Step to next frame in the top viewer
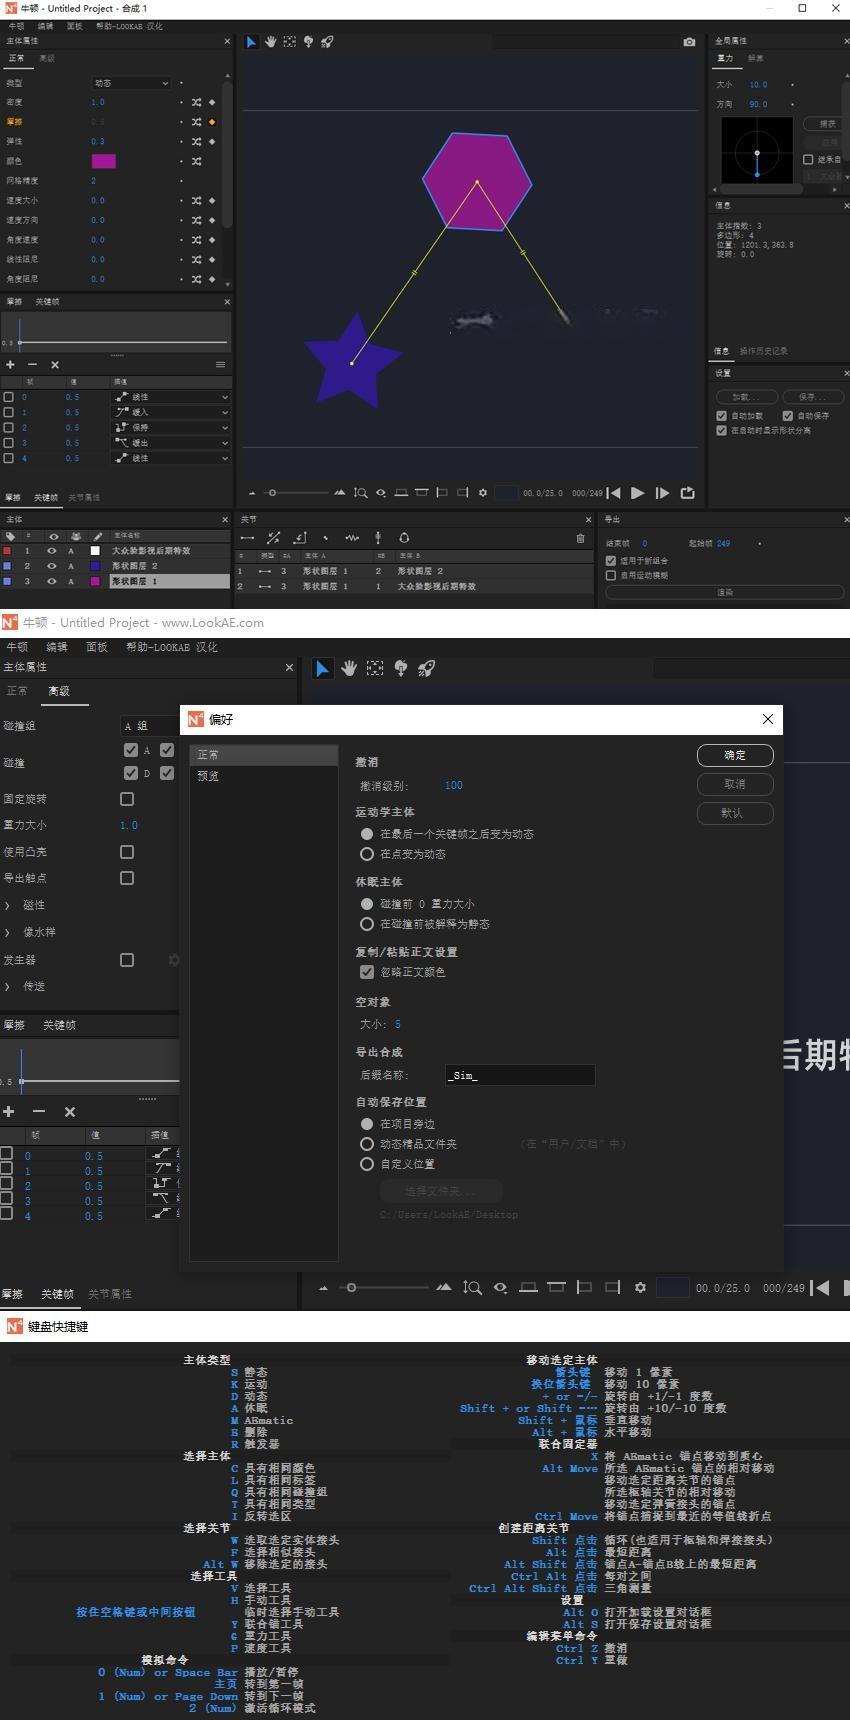 coord(662,493)
